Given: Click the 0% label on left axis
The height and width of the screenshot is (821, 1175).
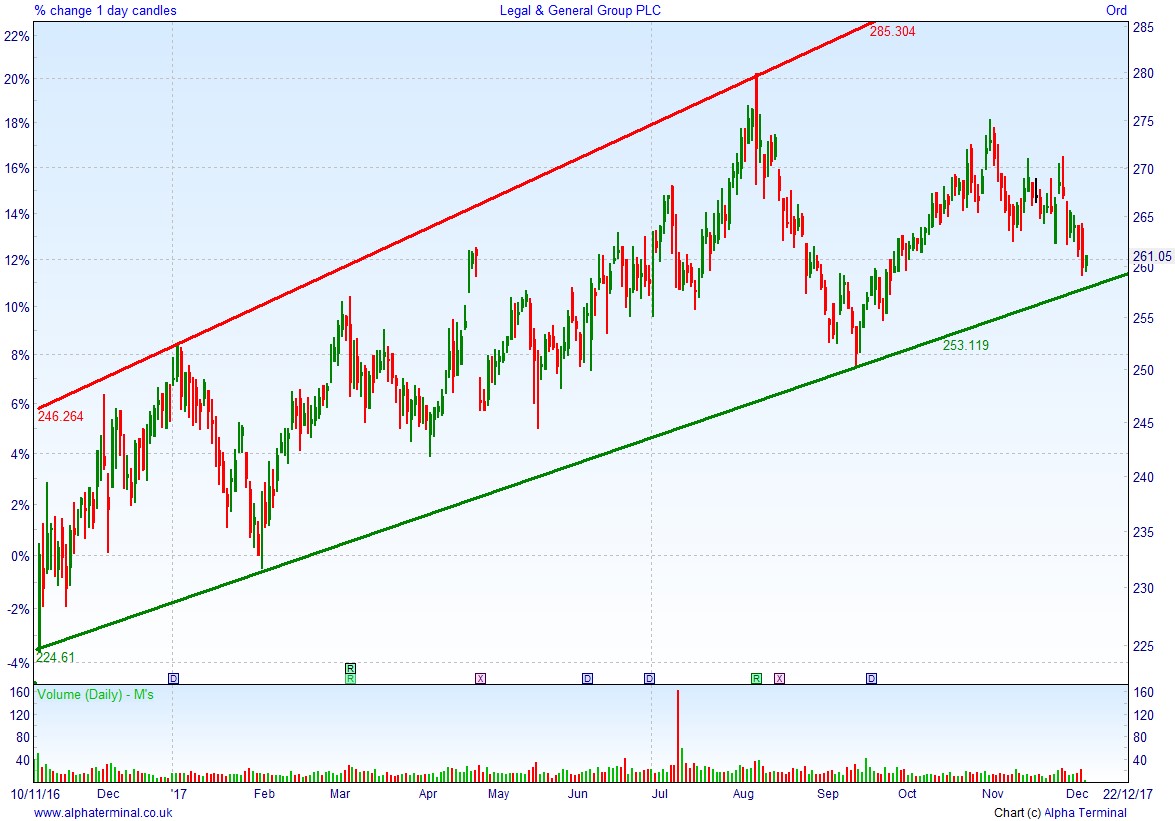Looking at the screenshot, I should point(21,557).
